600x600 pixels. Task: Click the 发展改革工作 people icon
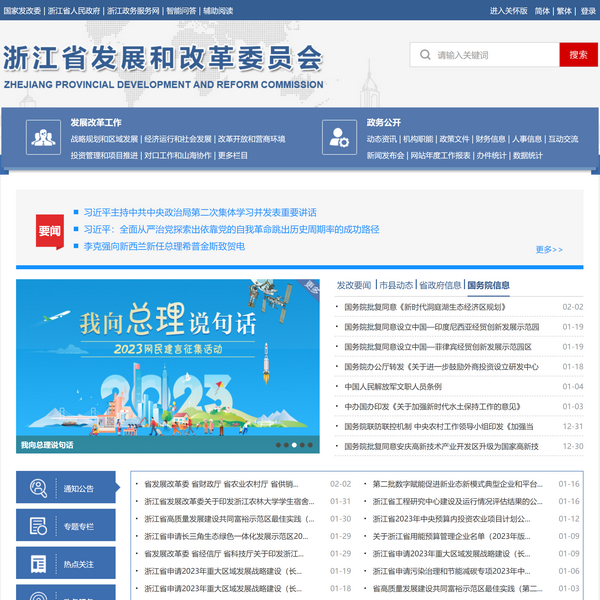click(41, 136)
